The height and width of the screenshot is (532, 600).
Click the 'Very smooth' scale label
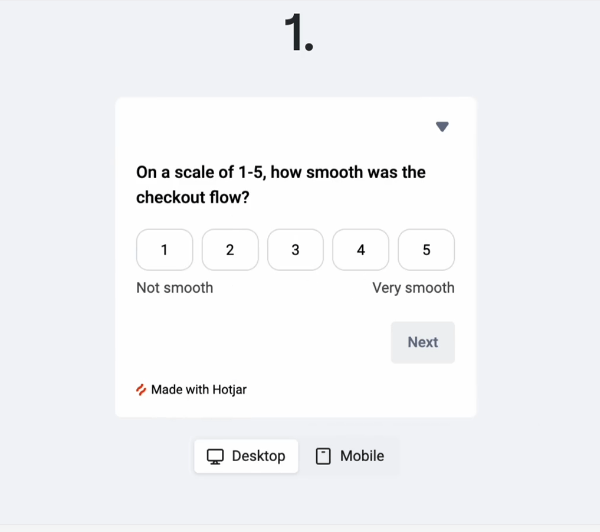click(414, 288)
